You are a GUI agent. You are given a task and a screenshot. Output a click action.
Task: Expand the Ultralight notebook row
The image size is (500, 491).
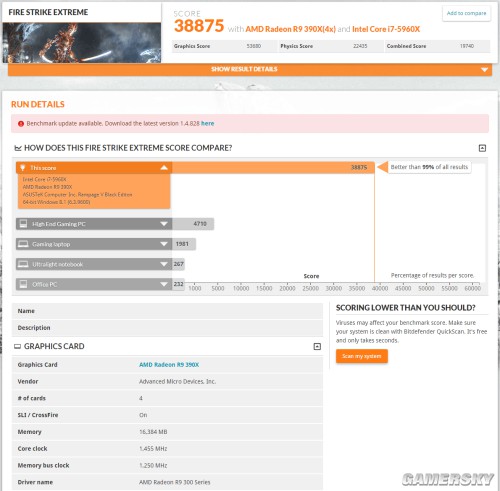[164, 264]
